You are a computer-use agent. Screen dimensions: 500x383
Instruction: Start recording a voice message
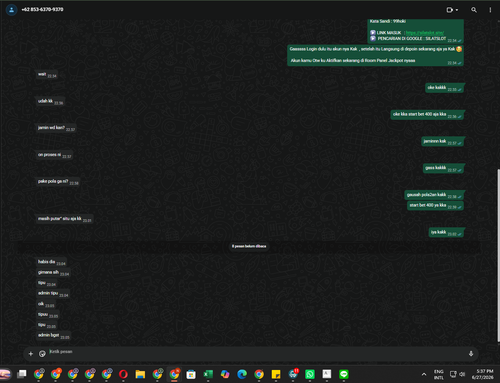point(471,354)
